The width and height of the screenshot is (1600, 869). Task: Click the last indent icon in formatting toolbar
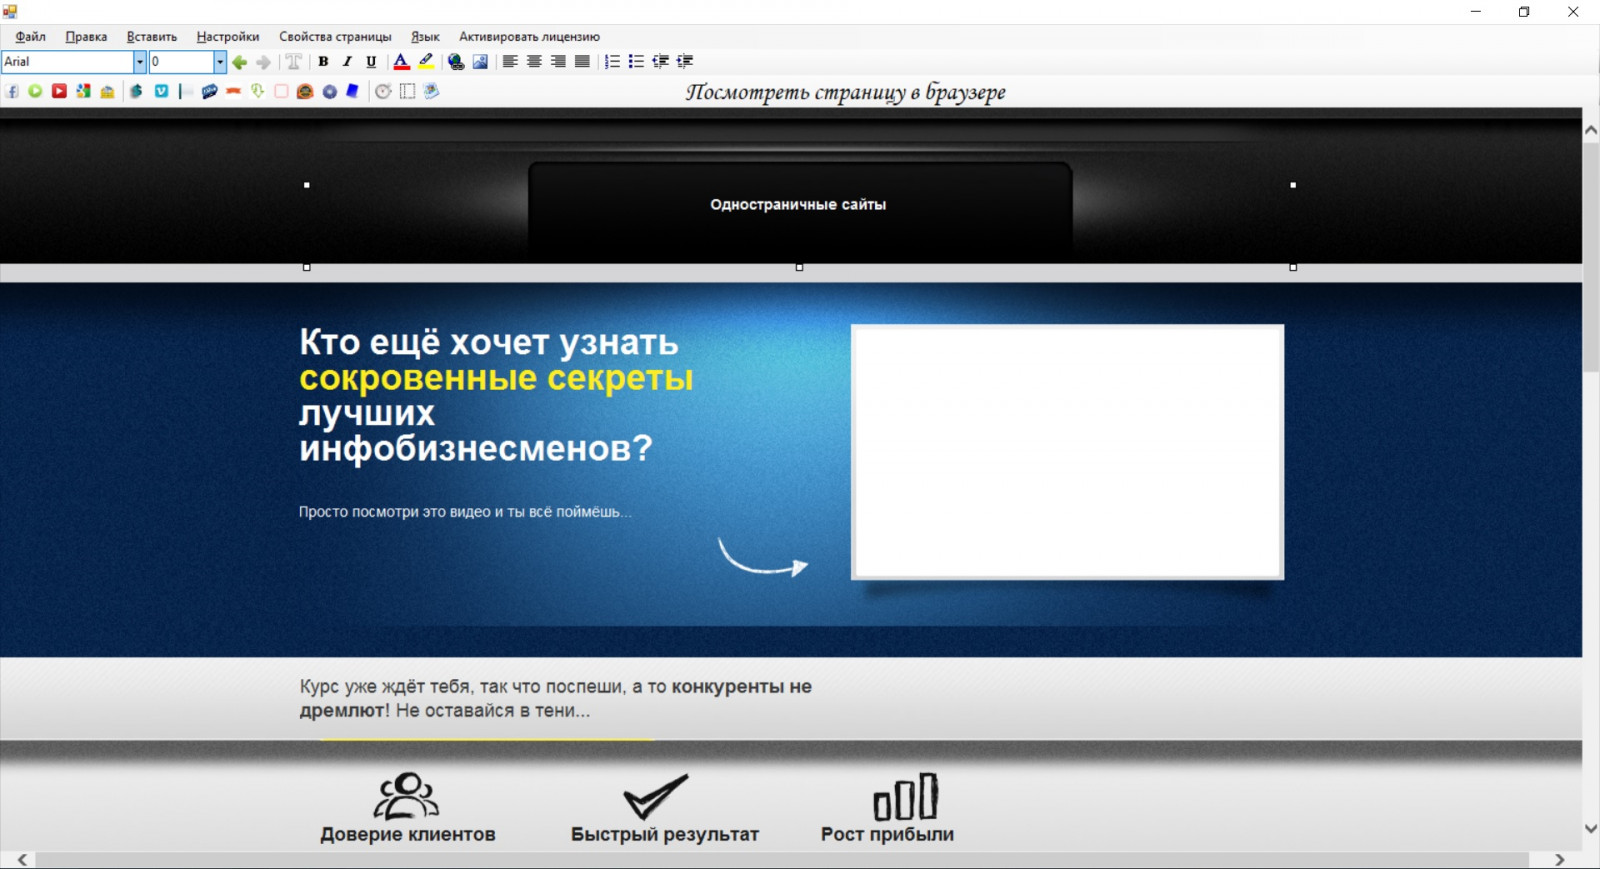coord(685,62)
